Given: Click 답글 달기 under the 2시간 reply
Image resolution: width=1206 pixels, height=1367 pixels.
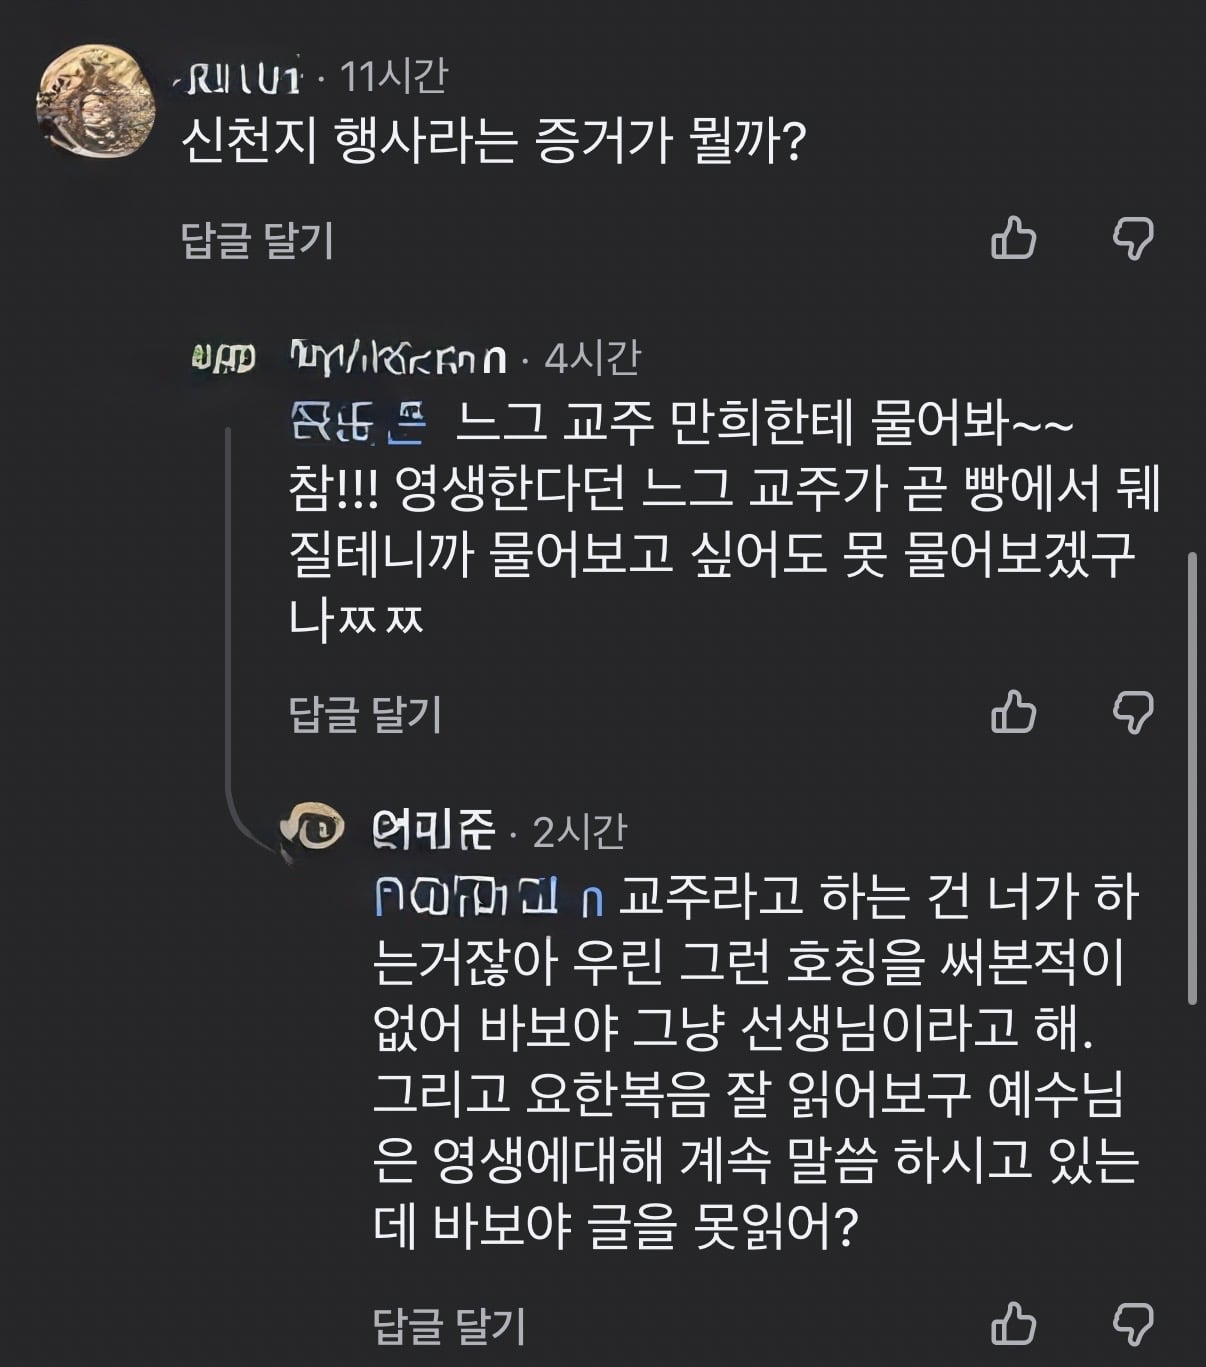Looking at the screenshot, I should tap(449, 1326).
